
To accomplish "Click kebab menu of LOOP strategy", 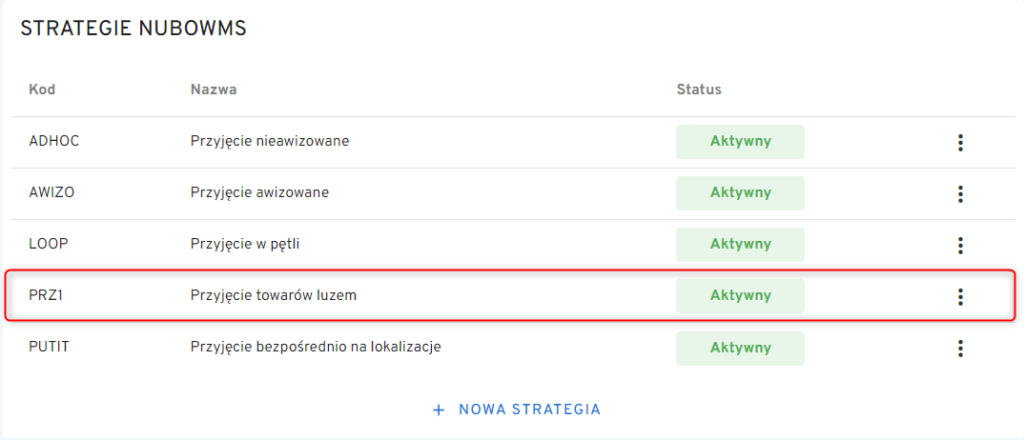I will 960,244.
